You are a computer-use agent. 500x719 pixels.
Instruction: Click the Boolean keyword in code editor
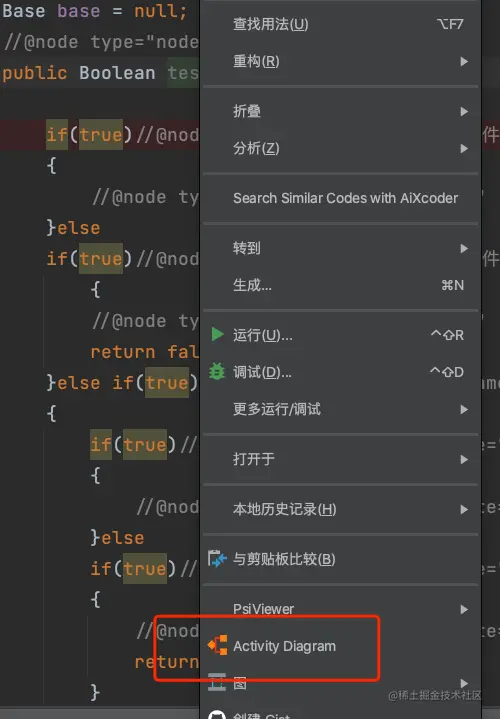[117, 73]
